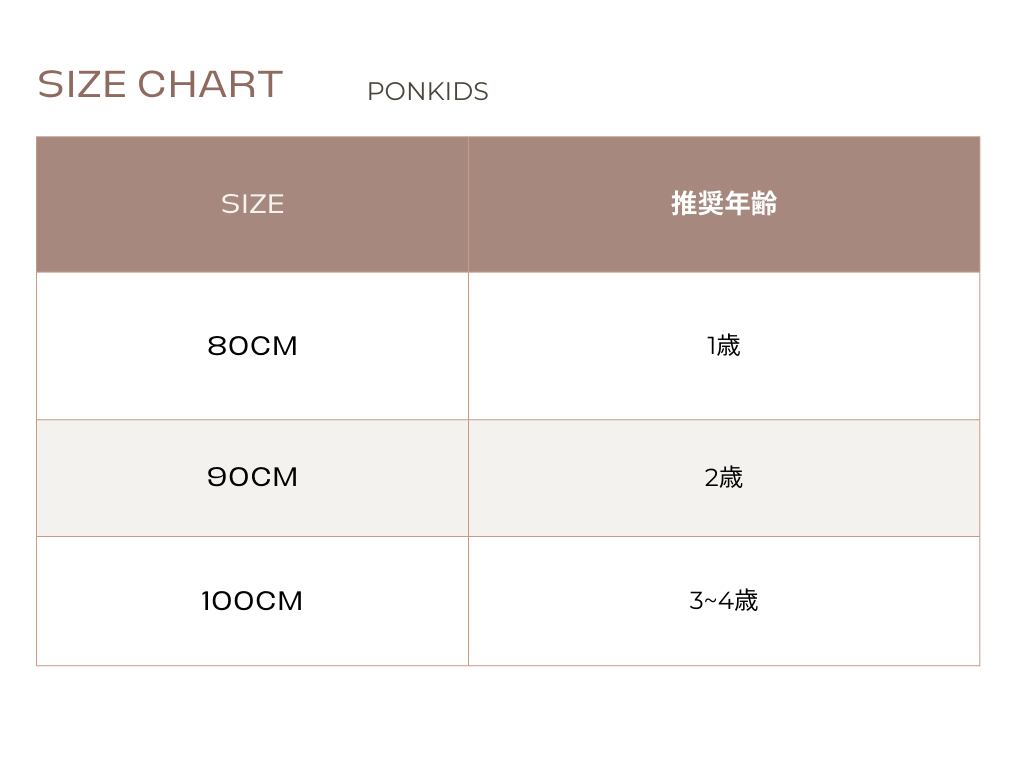Image resolution: width=1024 pixels, height=768 pixels.
Task: Click the 1歳 age cell
Action: click(724, 346)
